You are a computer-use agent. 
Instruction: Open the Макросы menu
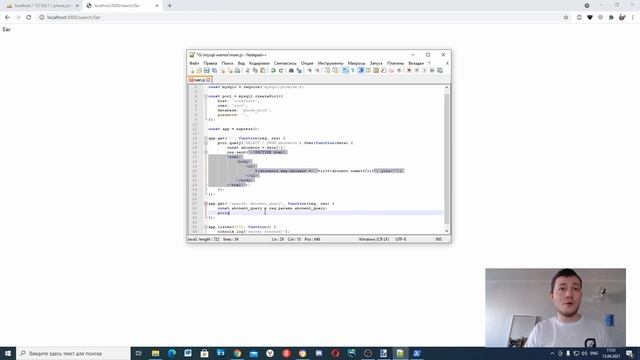point(356,63)
